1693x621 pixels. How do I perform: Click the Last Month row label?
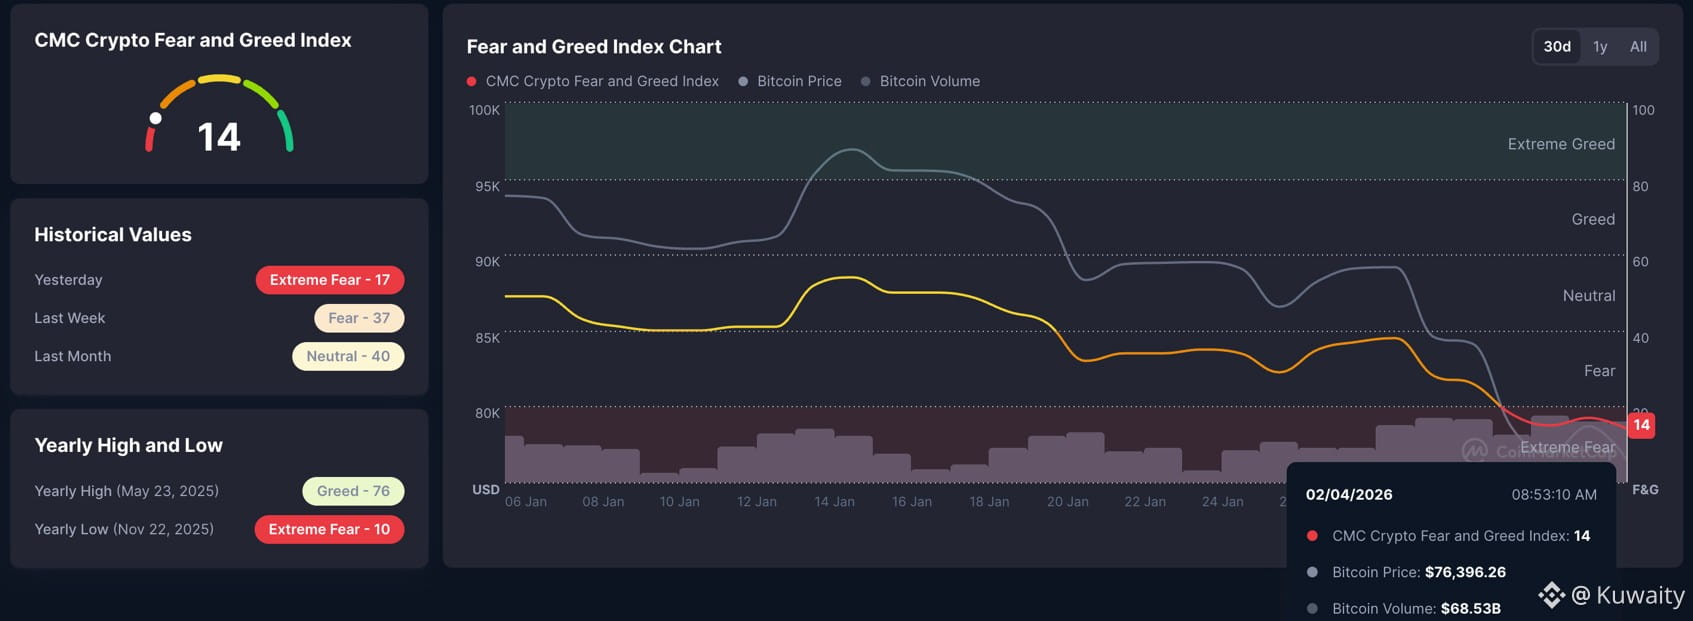click(x=72, y=356)
